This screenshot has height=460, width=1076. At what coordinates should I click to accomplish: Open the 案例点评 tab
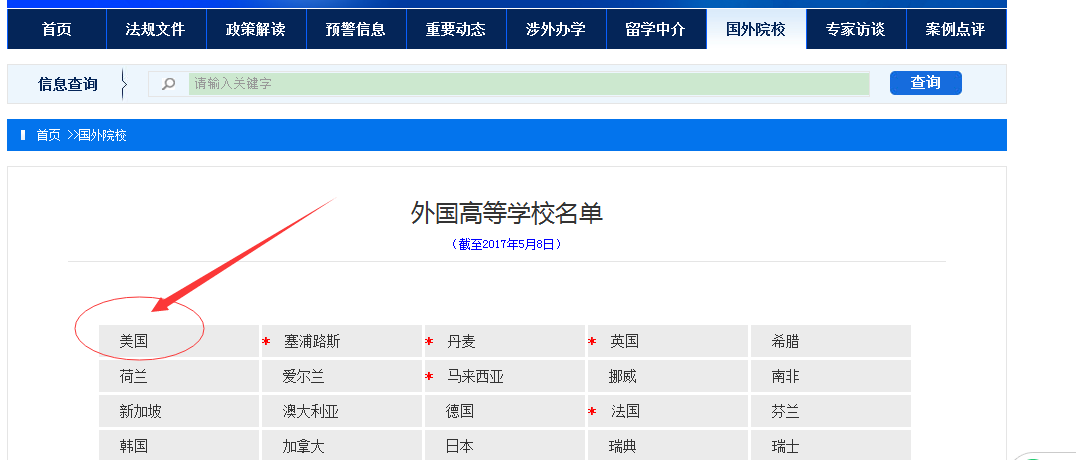(956, 29)
